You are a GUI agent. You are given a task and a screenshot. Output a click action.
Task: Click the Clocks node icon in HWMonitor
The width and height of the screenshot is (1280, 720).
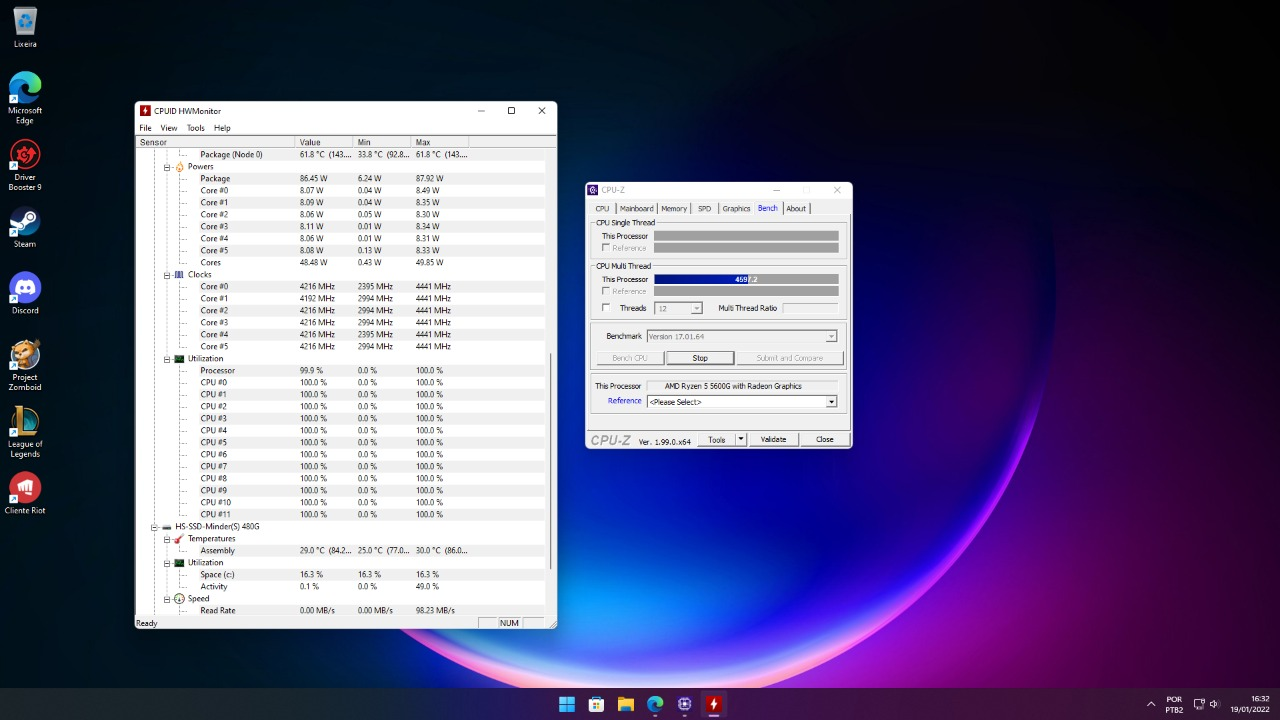tap(180, 275)
